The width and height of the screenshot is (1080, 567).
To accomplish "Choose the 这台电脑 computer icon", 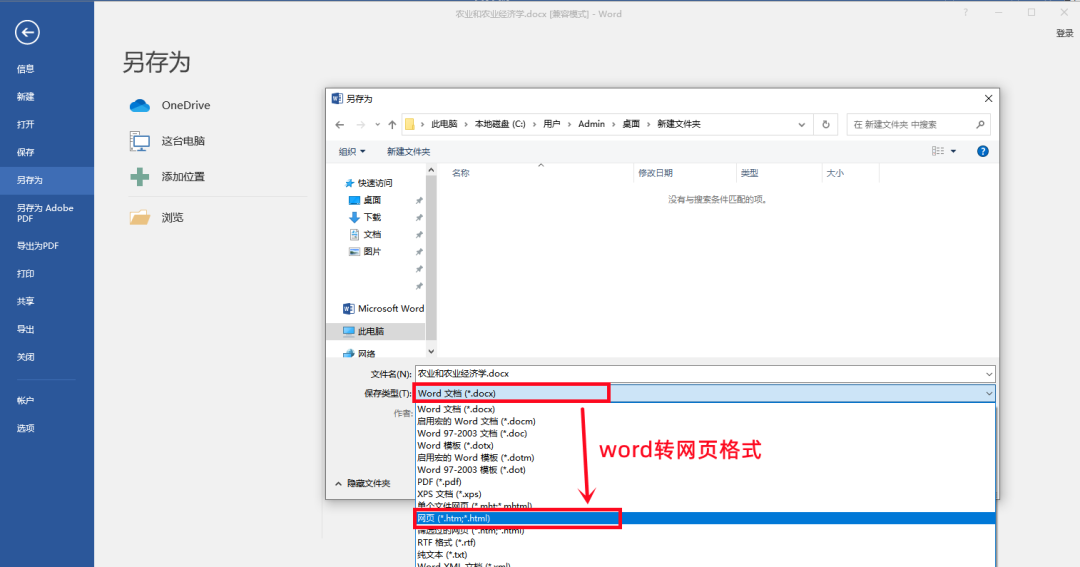I will click(140, 141).
